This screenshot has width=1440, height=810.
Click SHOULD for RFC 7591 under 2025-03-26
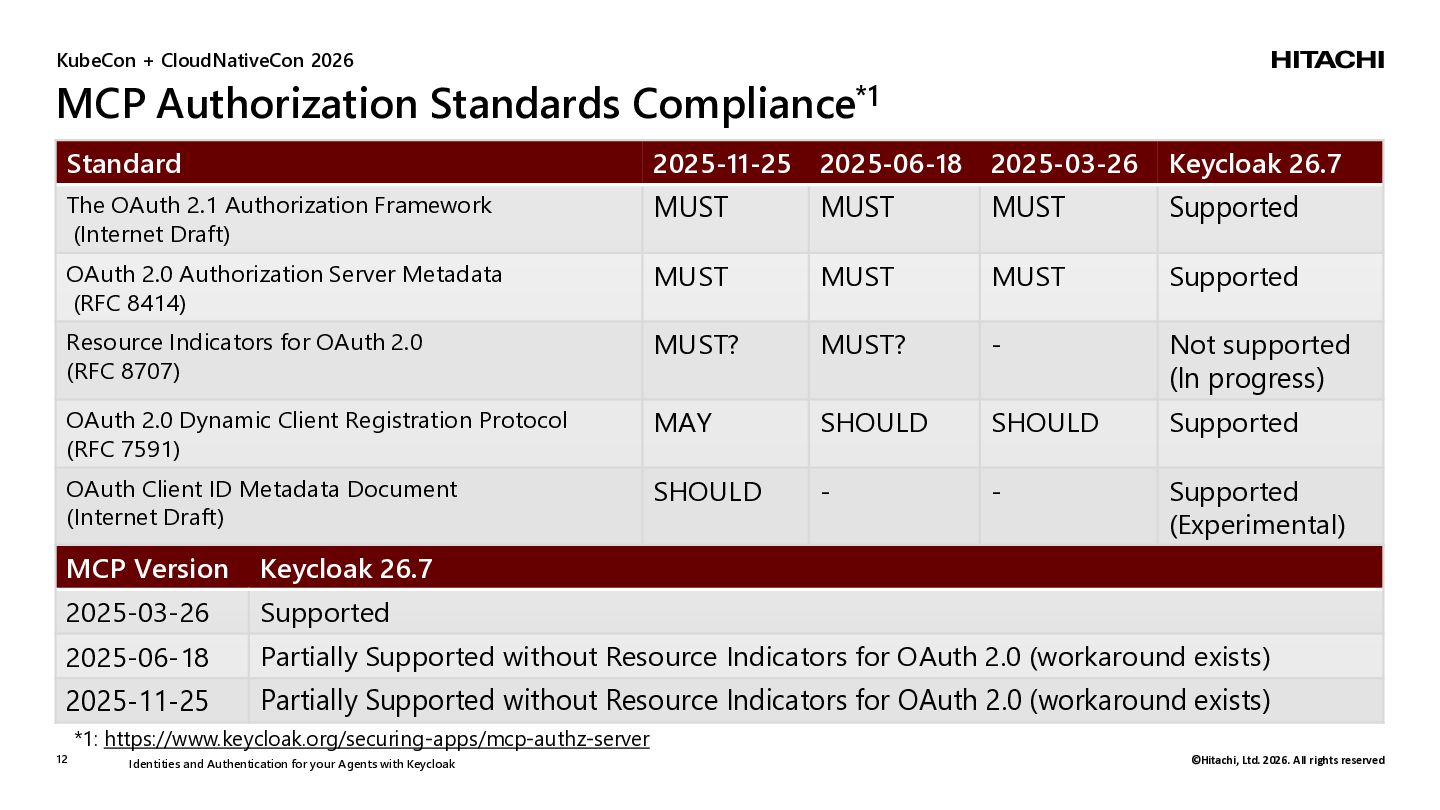coord(1045,423)
